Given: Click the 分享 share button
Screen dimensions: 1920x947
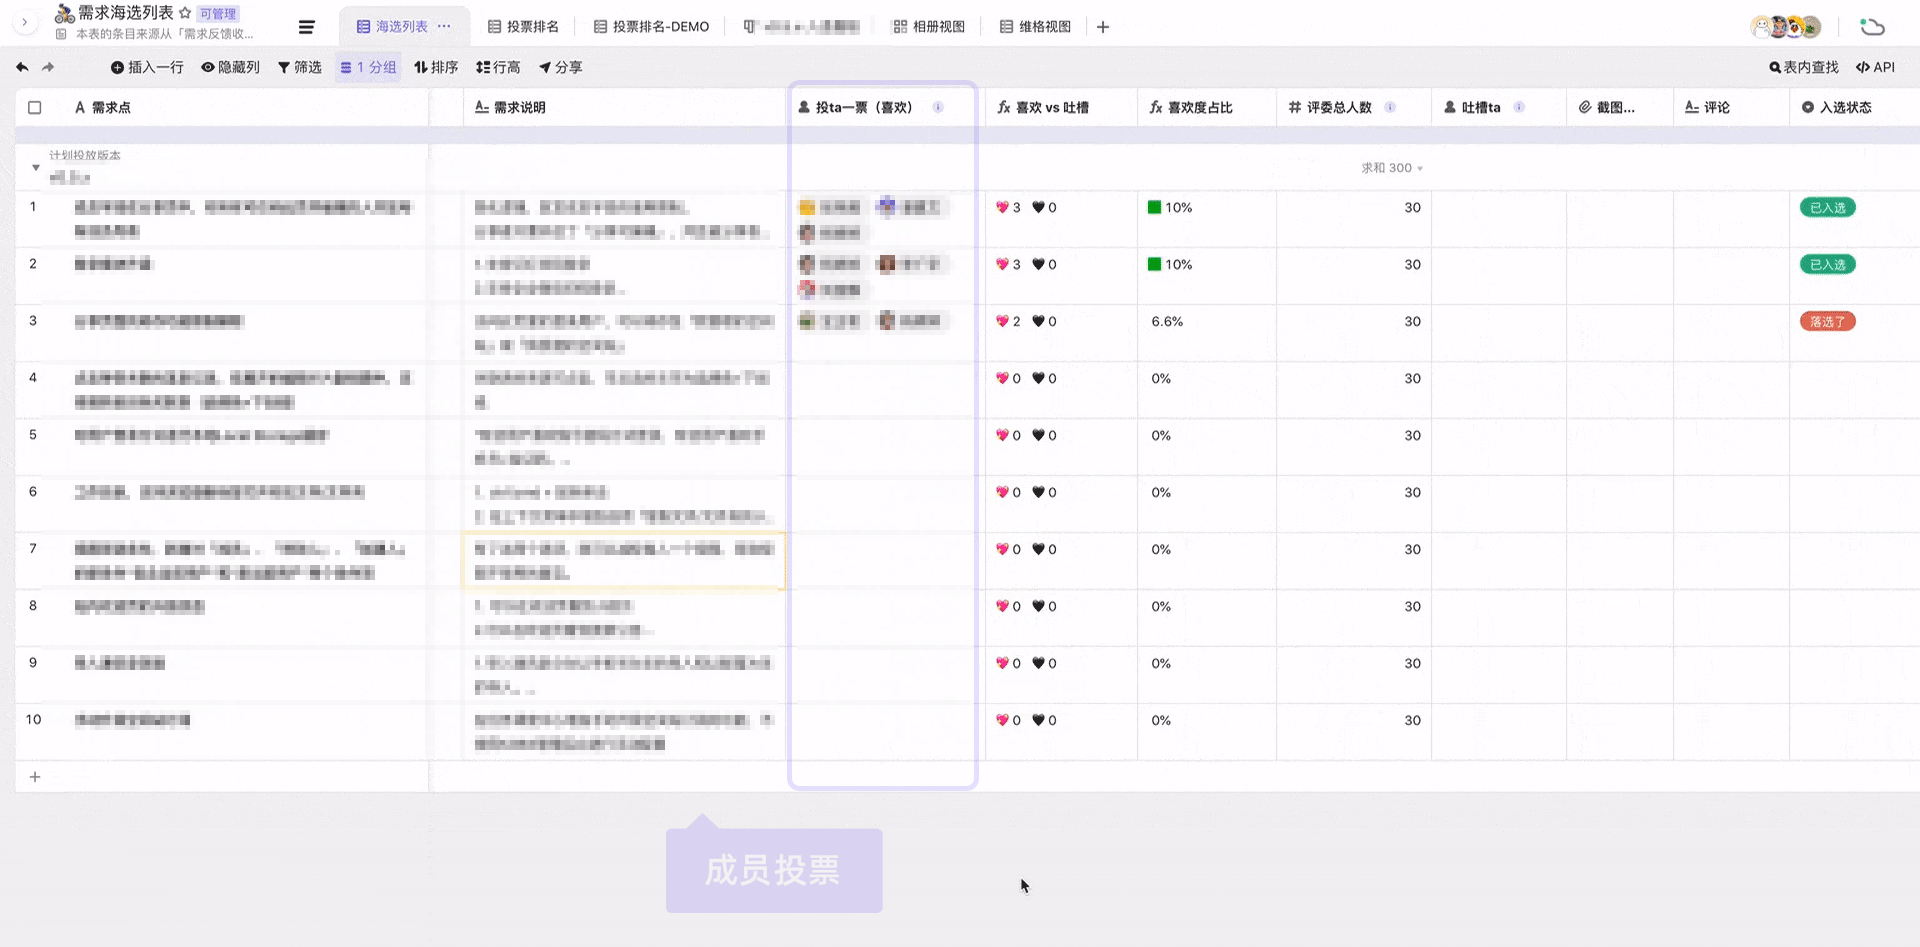Looking at the screenshot, I should click(561, 67).
